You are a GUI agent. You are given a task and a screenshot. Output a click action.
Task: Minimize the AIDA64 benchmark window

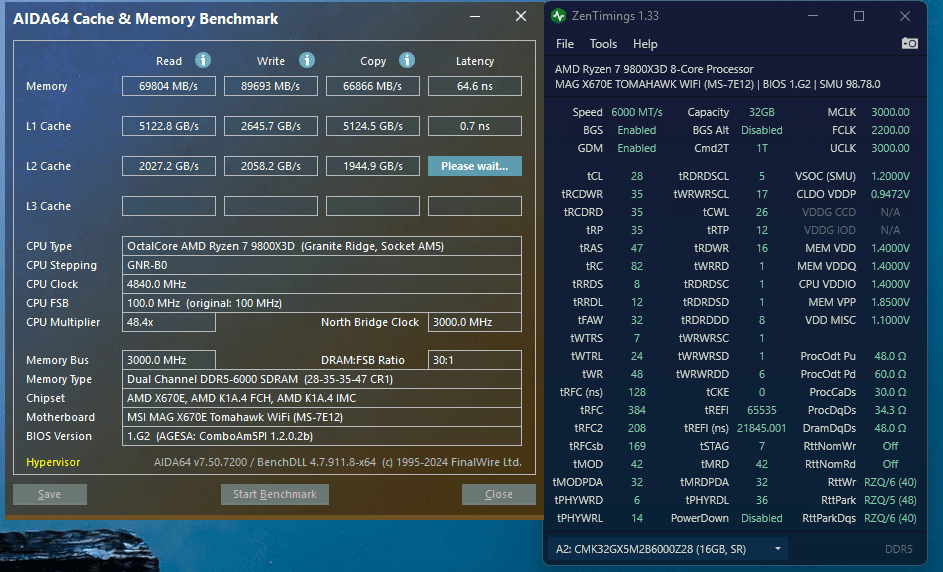pos(475,17)
